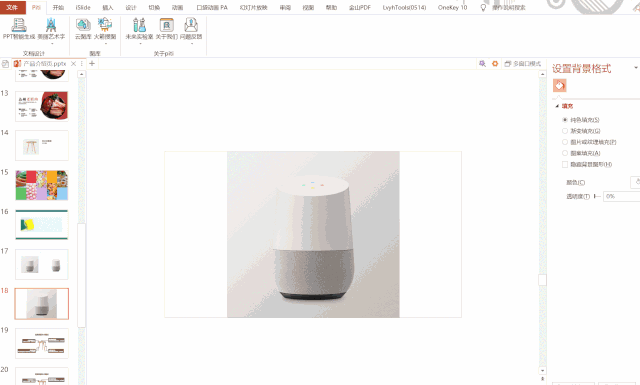Select the speaker image on the slide
The height and width of the screenshot is (385, 640).
coord(313,234)
